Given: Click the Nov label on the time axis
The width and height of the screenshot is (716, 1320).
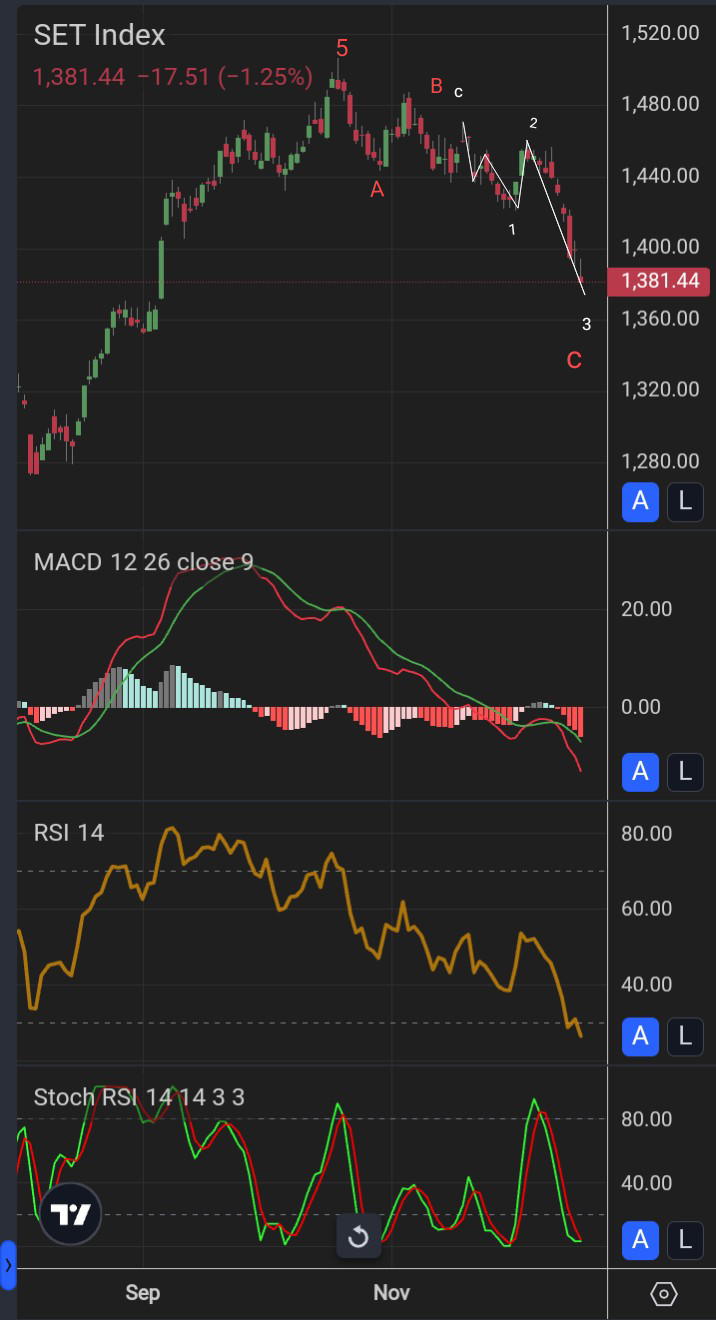Looking at the screenshot, I should click(392, 1293).
